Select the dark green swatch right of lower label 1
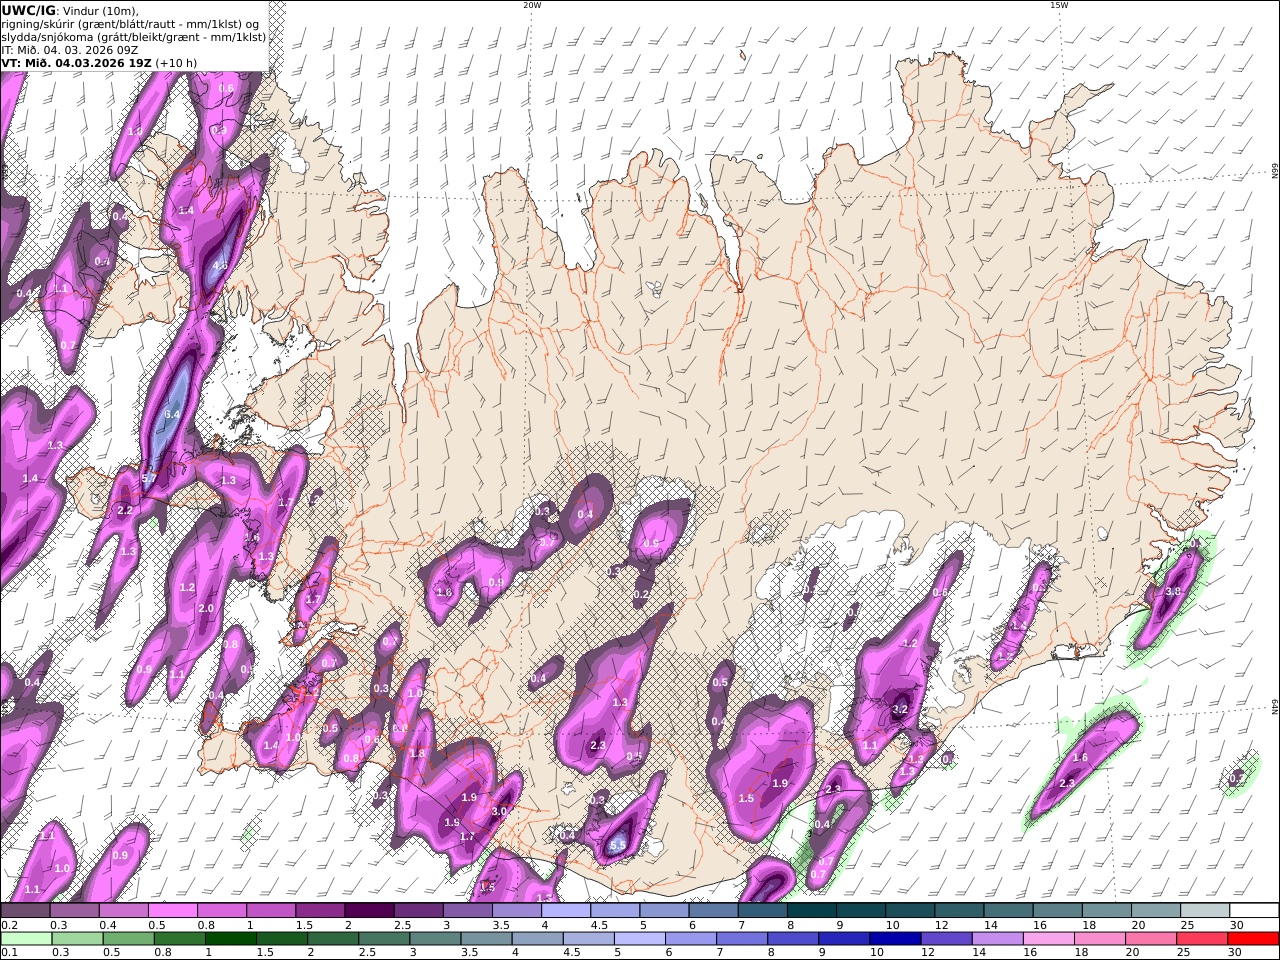Screen dimensions: 1280x960 point(229,939)
